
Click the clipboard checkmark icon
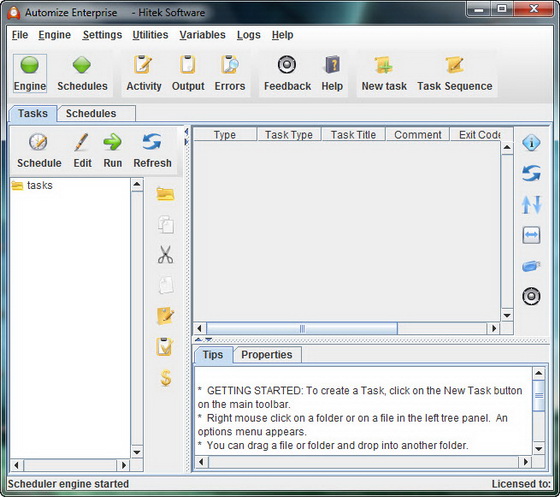165,347
